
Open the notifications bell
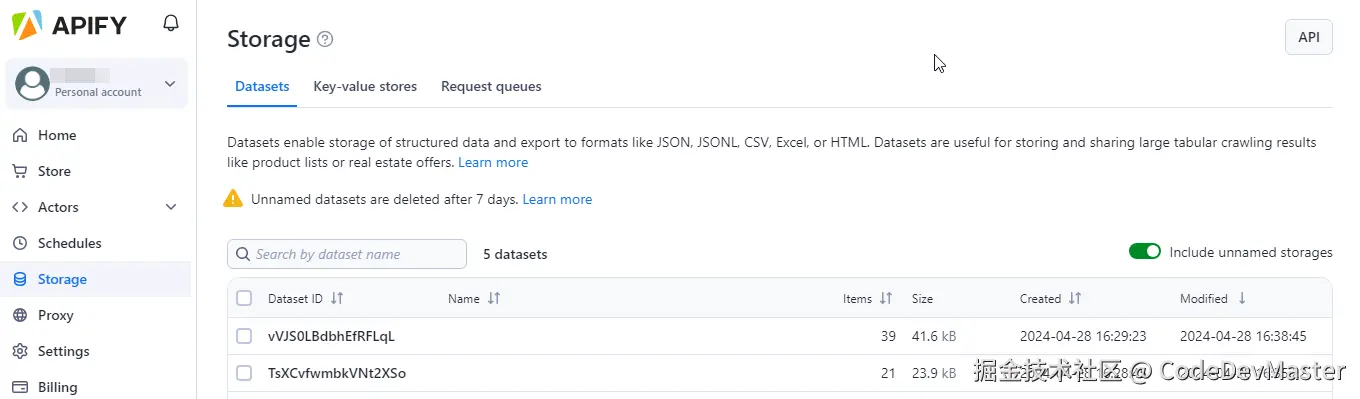[171, 23]
